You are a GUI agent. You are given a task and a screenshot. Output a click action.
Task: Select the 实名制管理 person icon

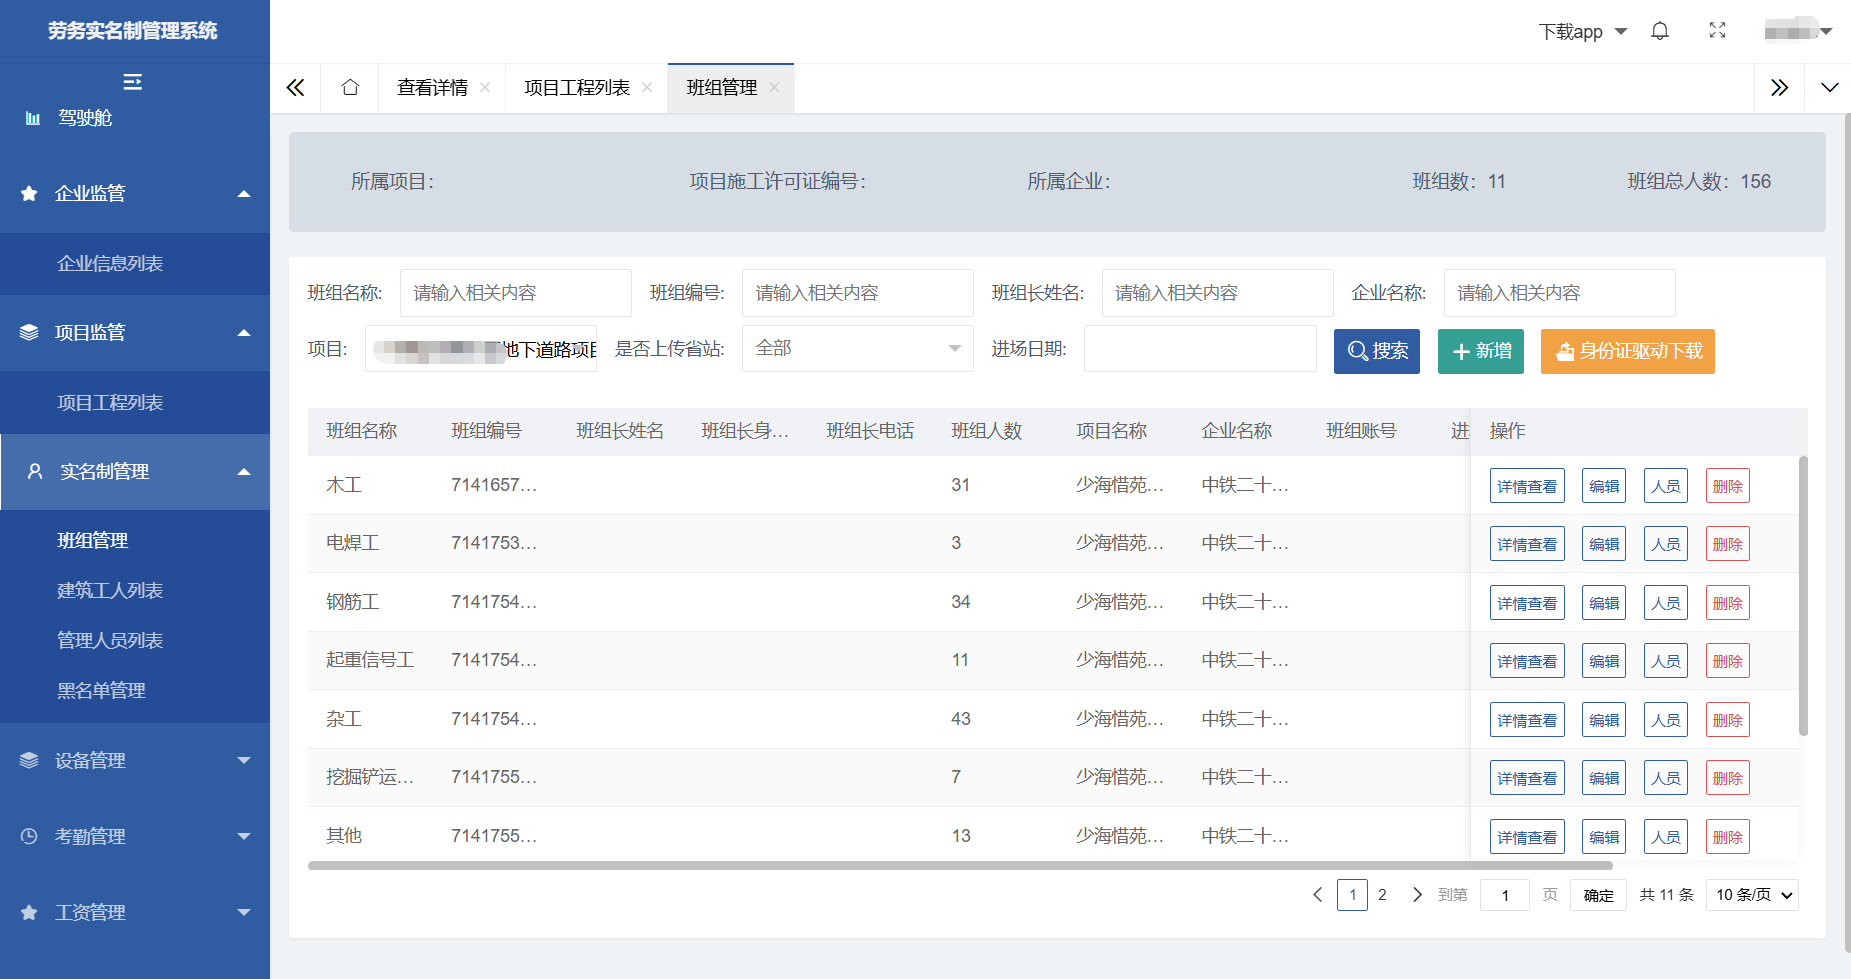tap(35, 471)
